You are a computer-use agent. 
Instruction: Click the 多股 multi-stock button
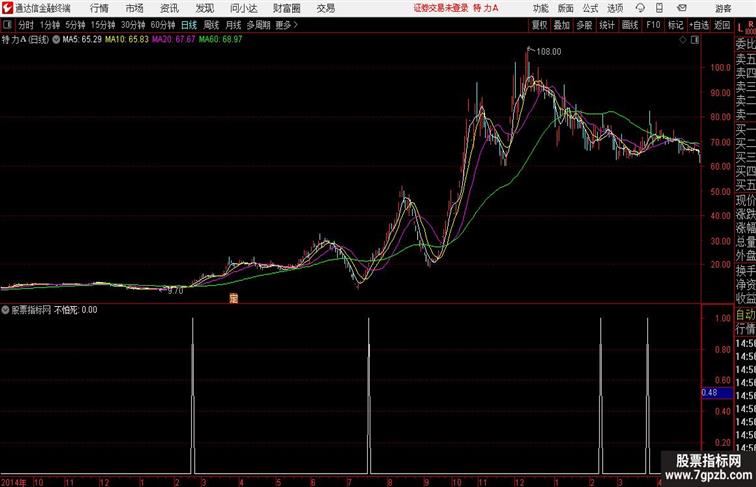pyautogui.click(x=584, y=25)
